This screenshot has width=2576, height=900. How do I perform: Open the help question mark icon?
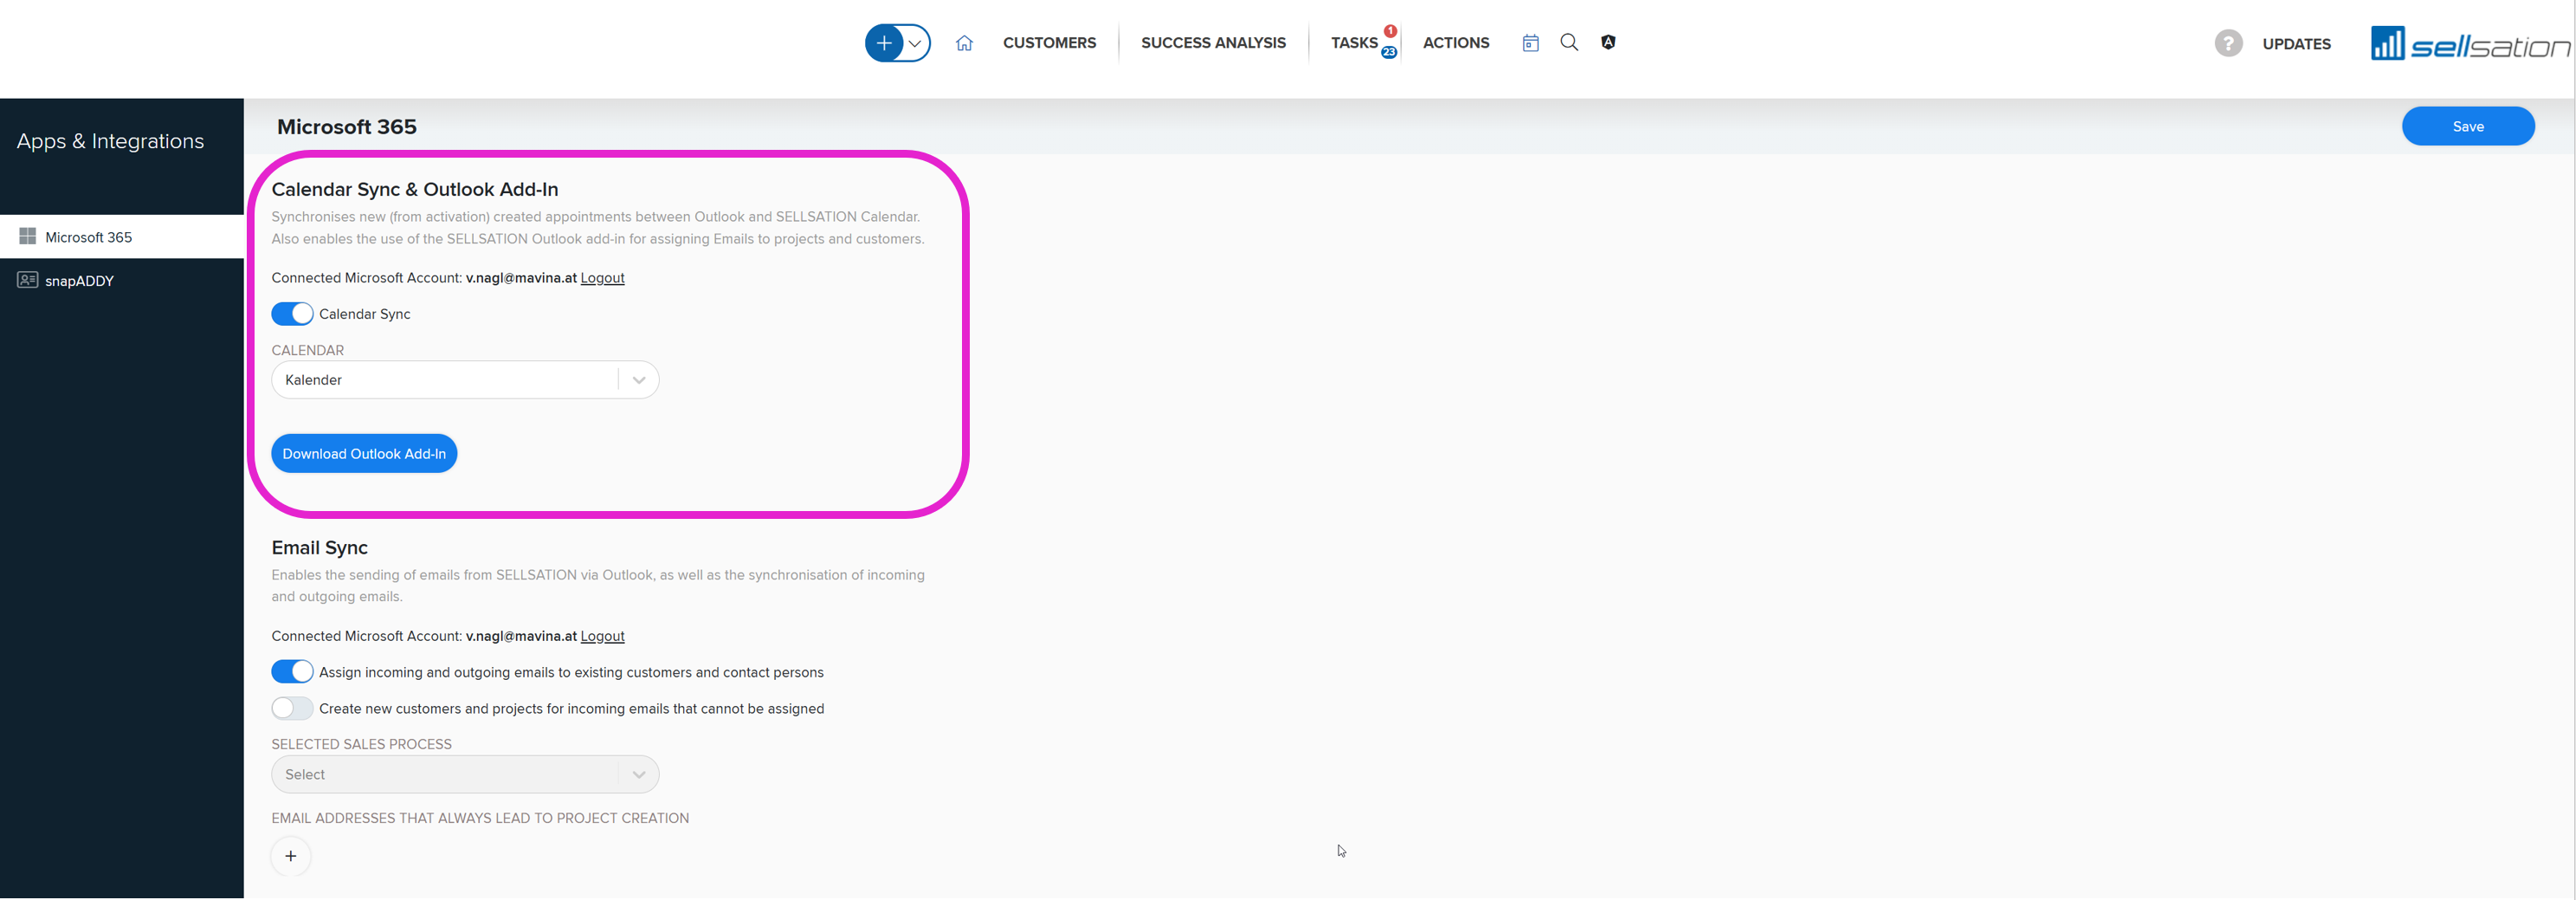coord(2228,43)
